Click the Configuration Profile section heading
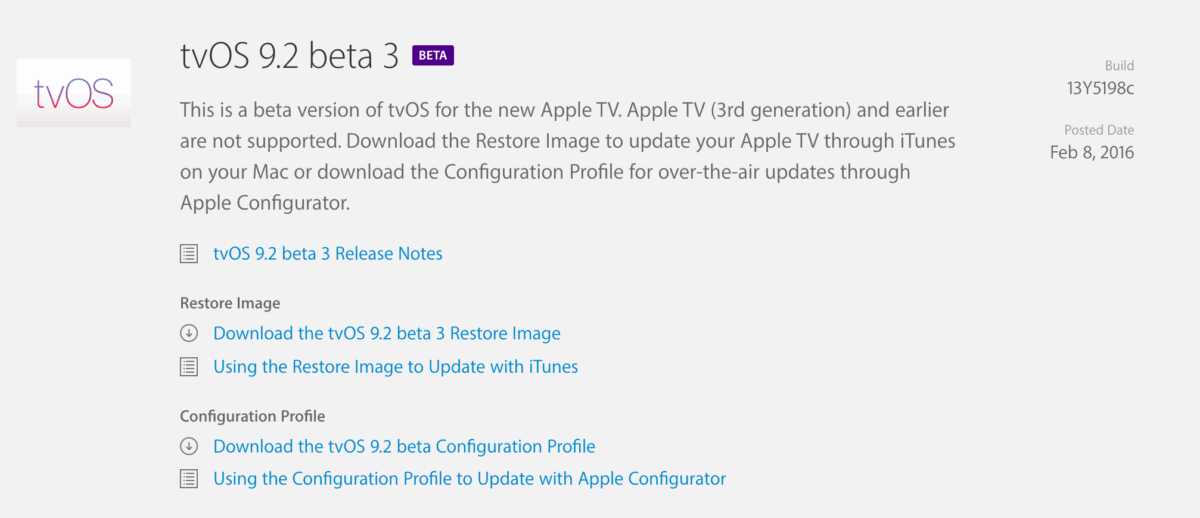This screenshot has height=518, width=1200. 252,416
